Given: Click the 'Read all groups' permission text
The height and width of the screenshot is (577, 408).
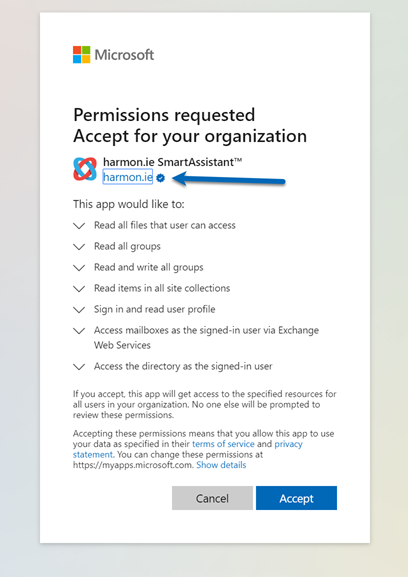Looking at the screenshot, I should coord(127,247).
